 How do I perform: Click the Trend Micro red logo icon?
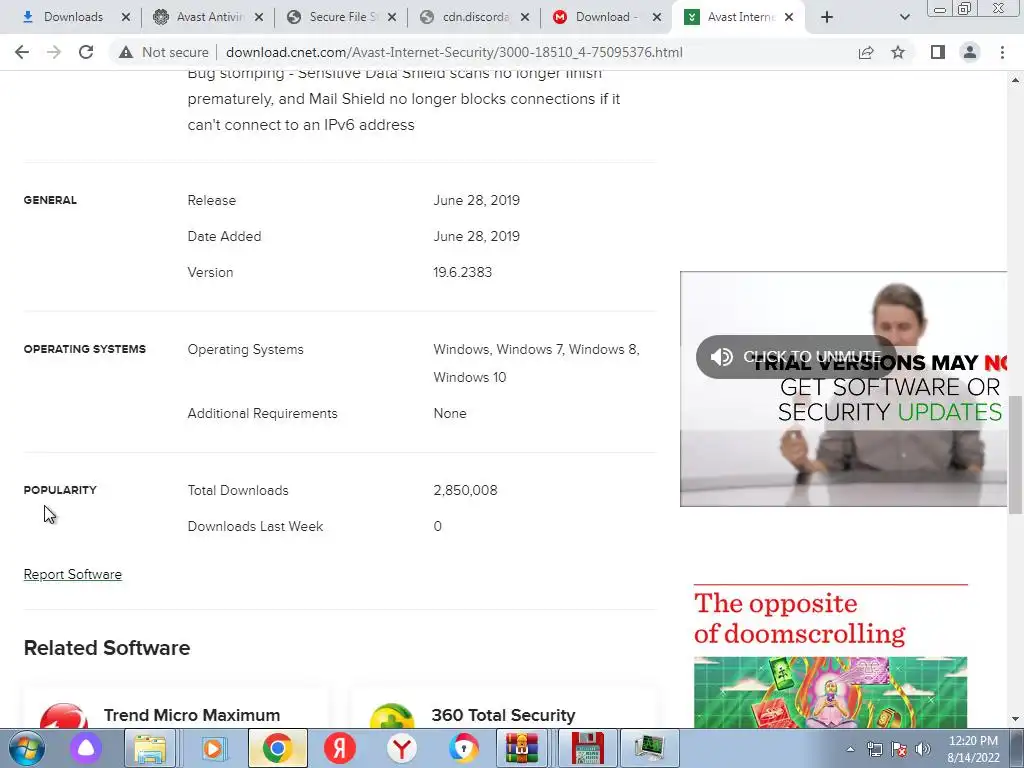pos(63,716)
